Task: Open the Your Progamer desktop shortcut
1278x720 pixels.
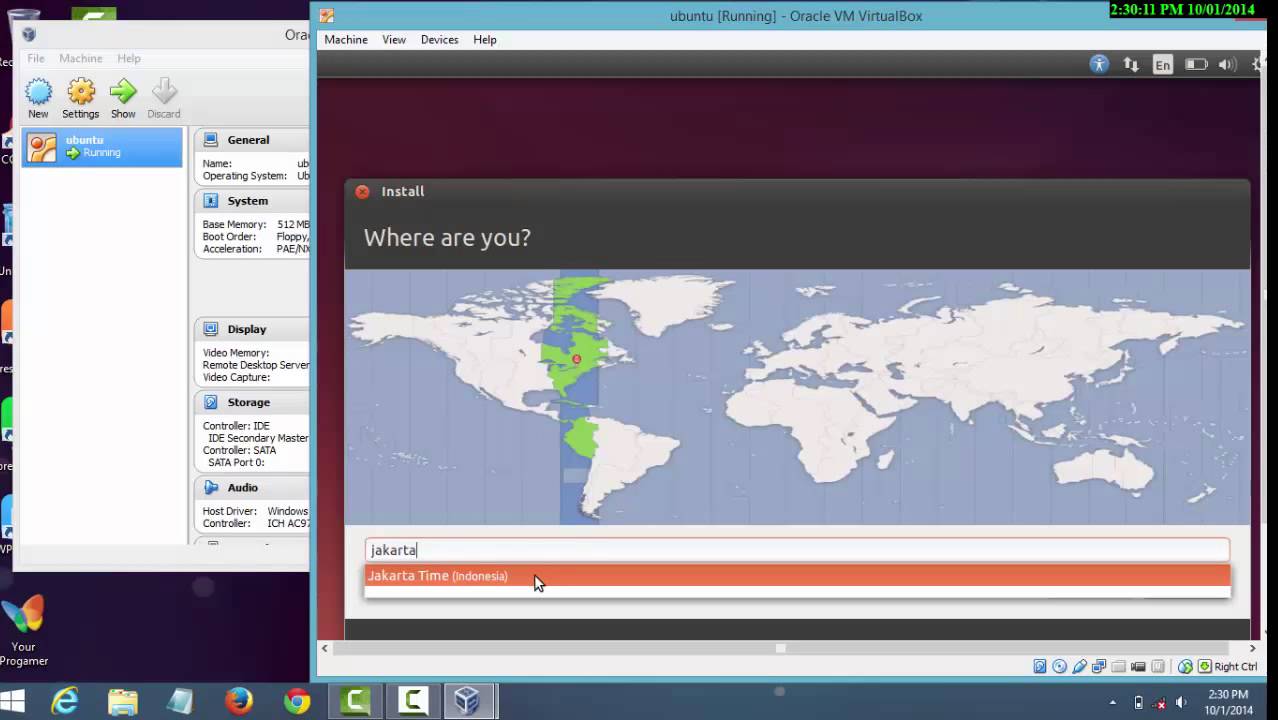Action: (x=24, y=632)
